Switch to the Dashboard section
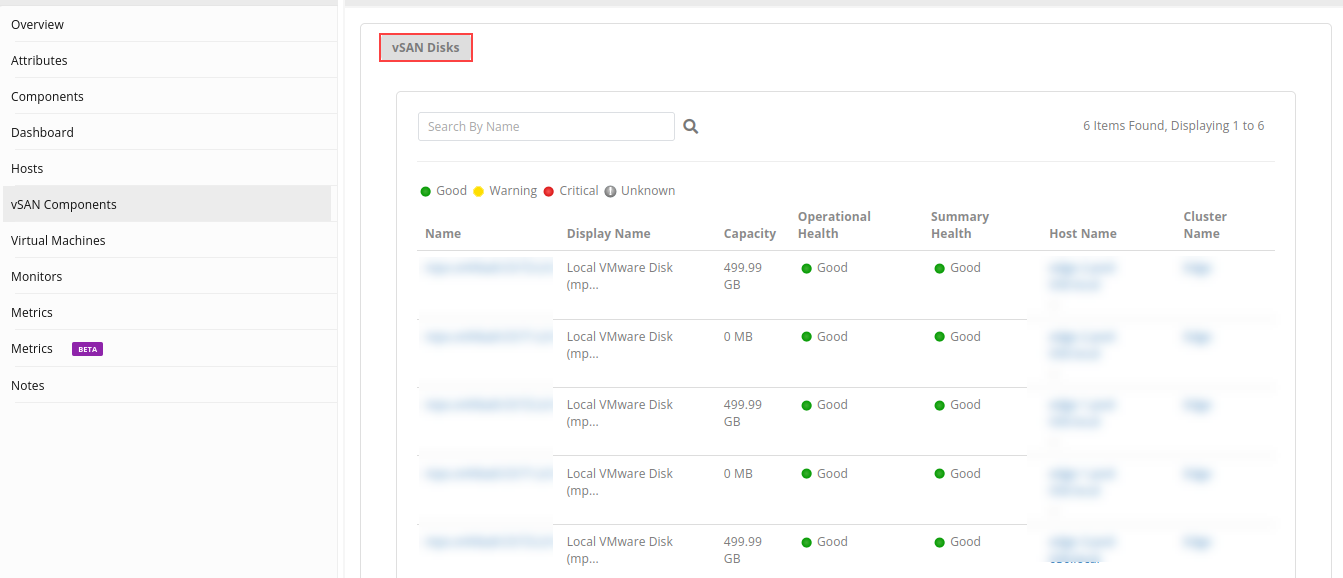The image size is (1343, 578). tap(42, 132)
